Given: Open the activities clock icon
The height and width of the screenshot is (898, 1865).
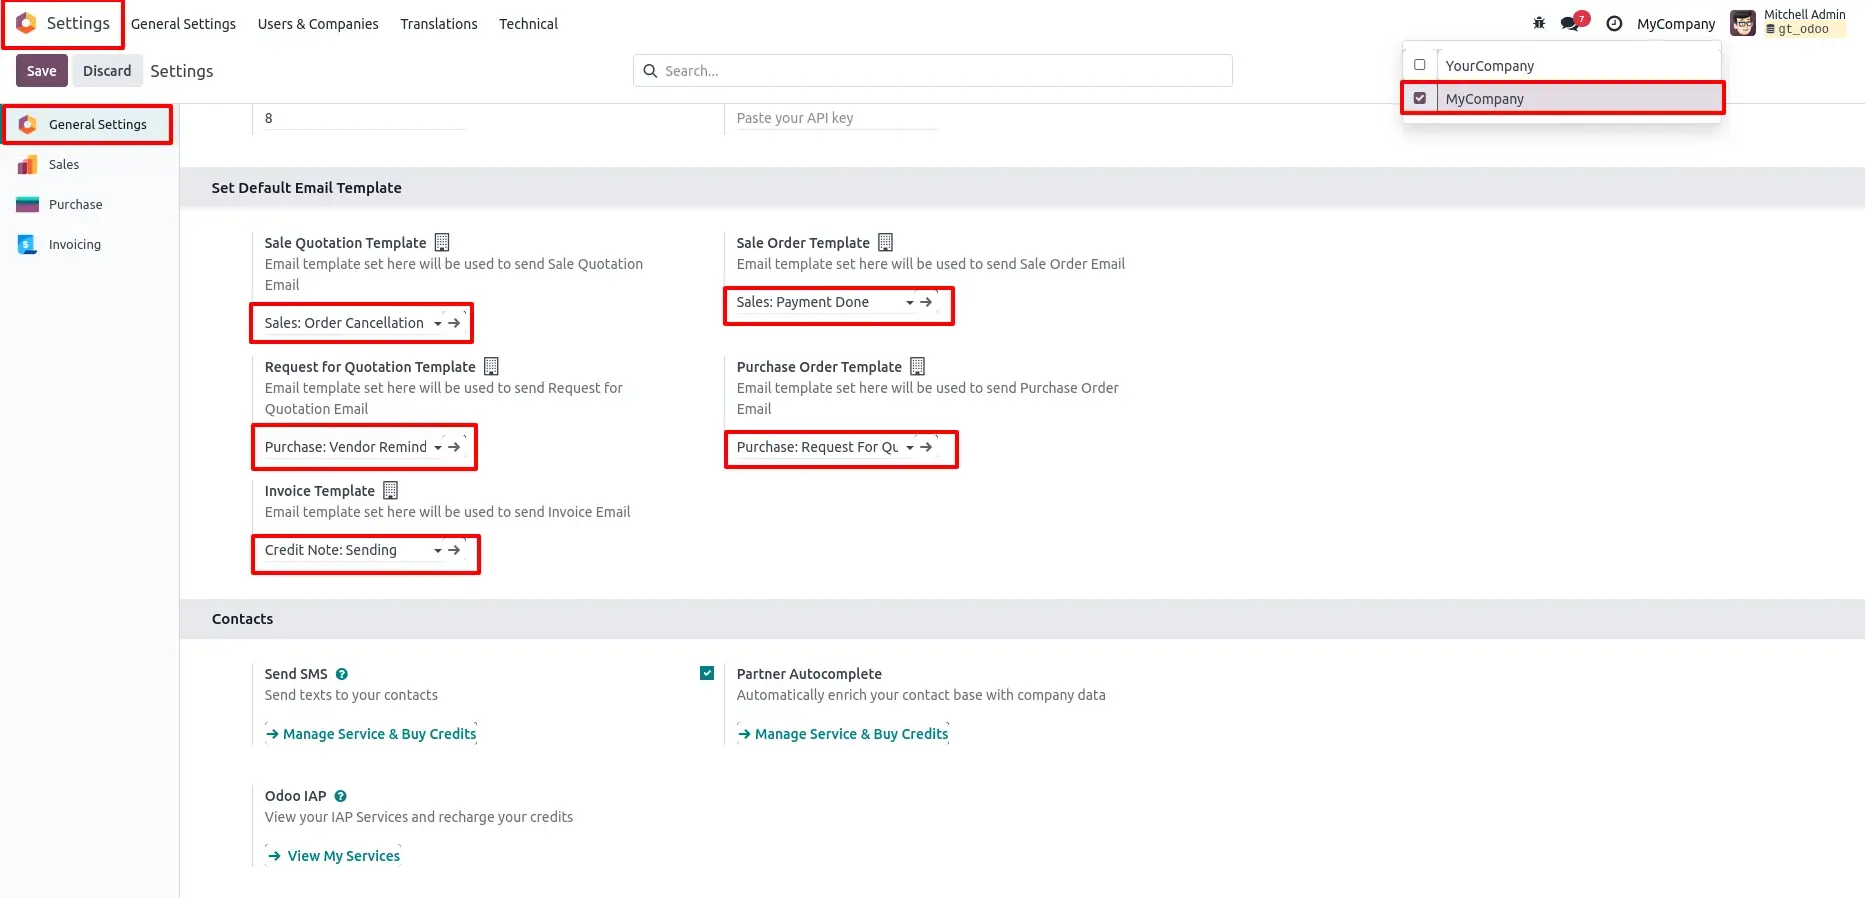Looking at the screenshot, I should tap(1614, 23).
